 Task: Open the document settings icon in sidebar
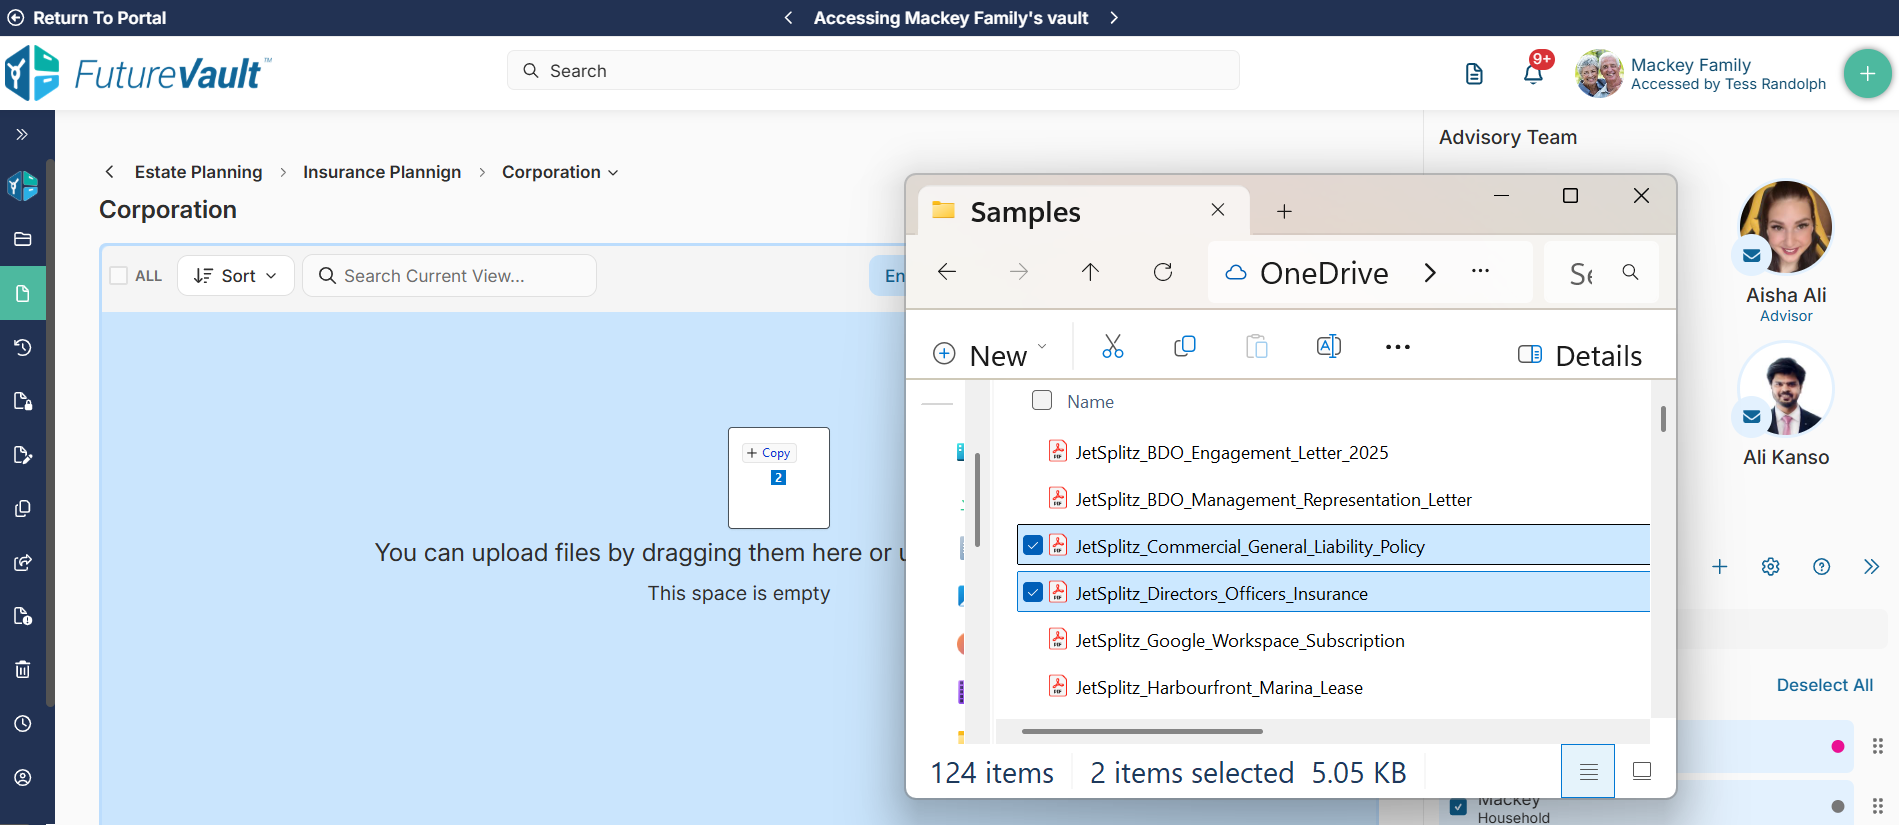[22, 615]
